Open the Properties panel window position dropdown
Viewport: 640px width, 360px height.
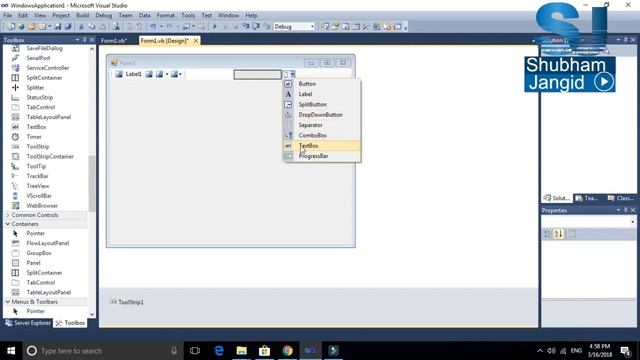[618, 210]
